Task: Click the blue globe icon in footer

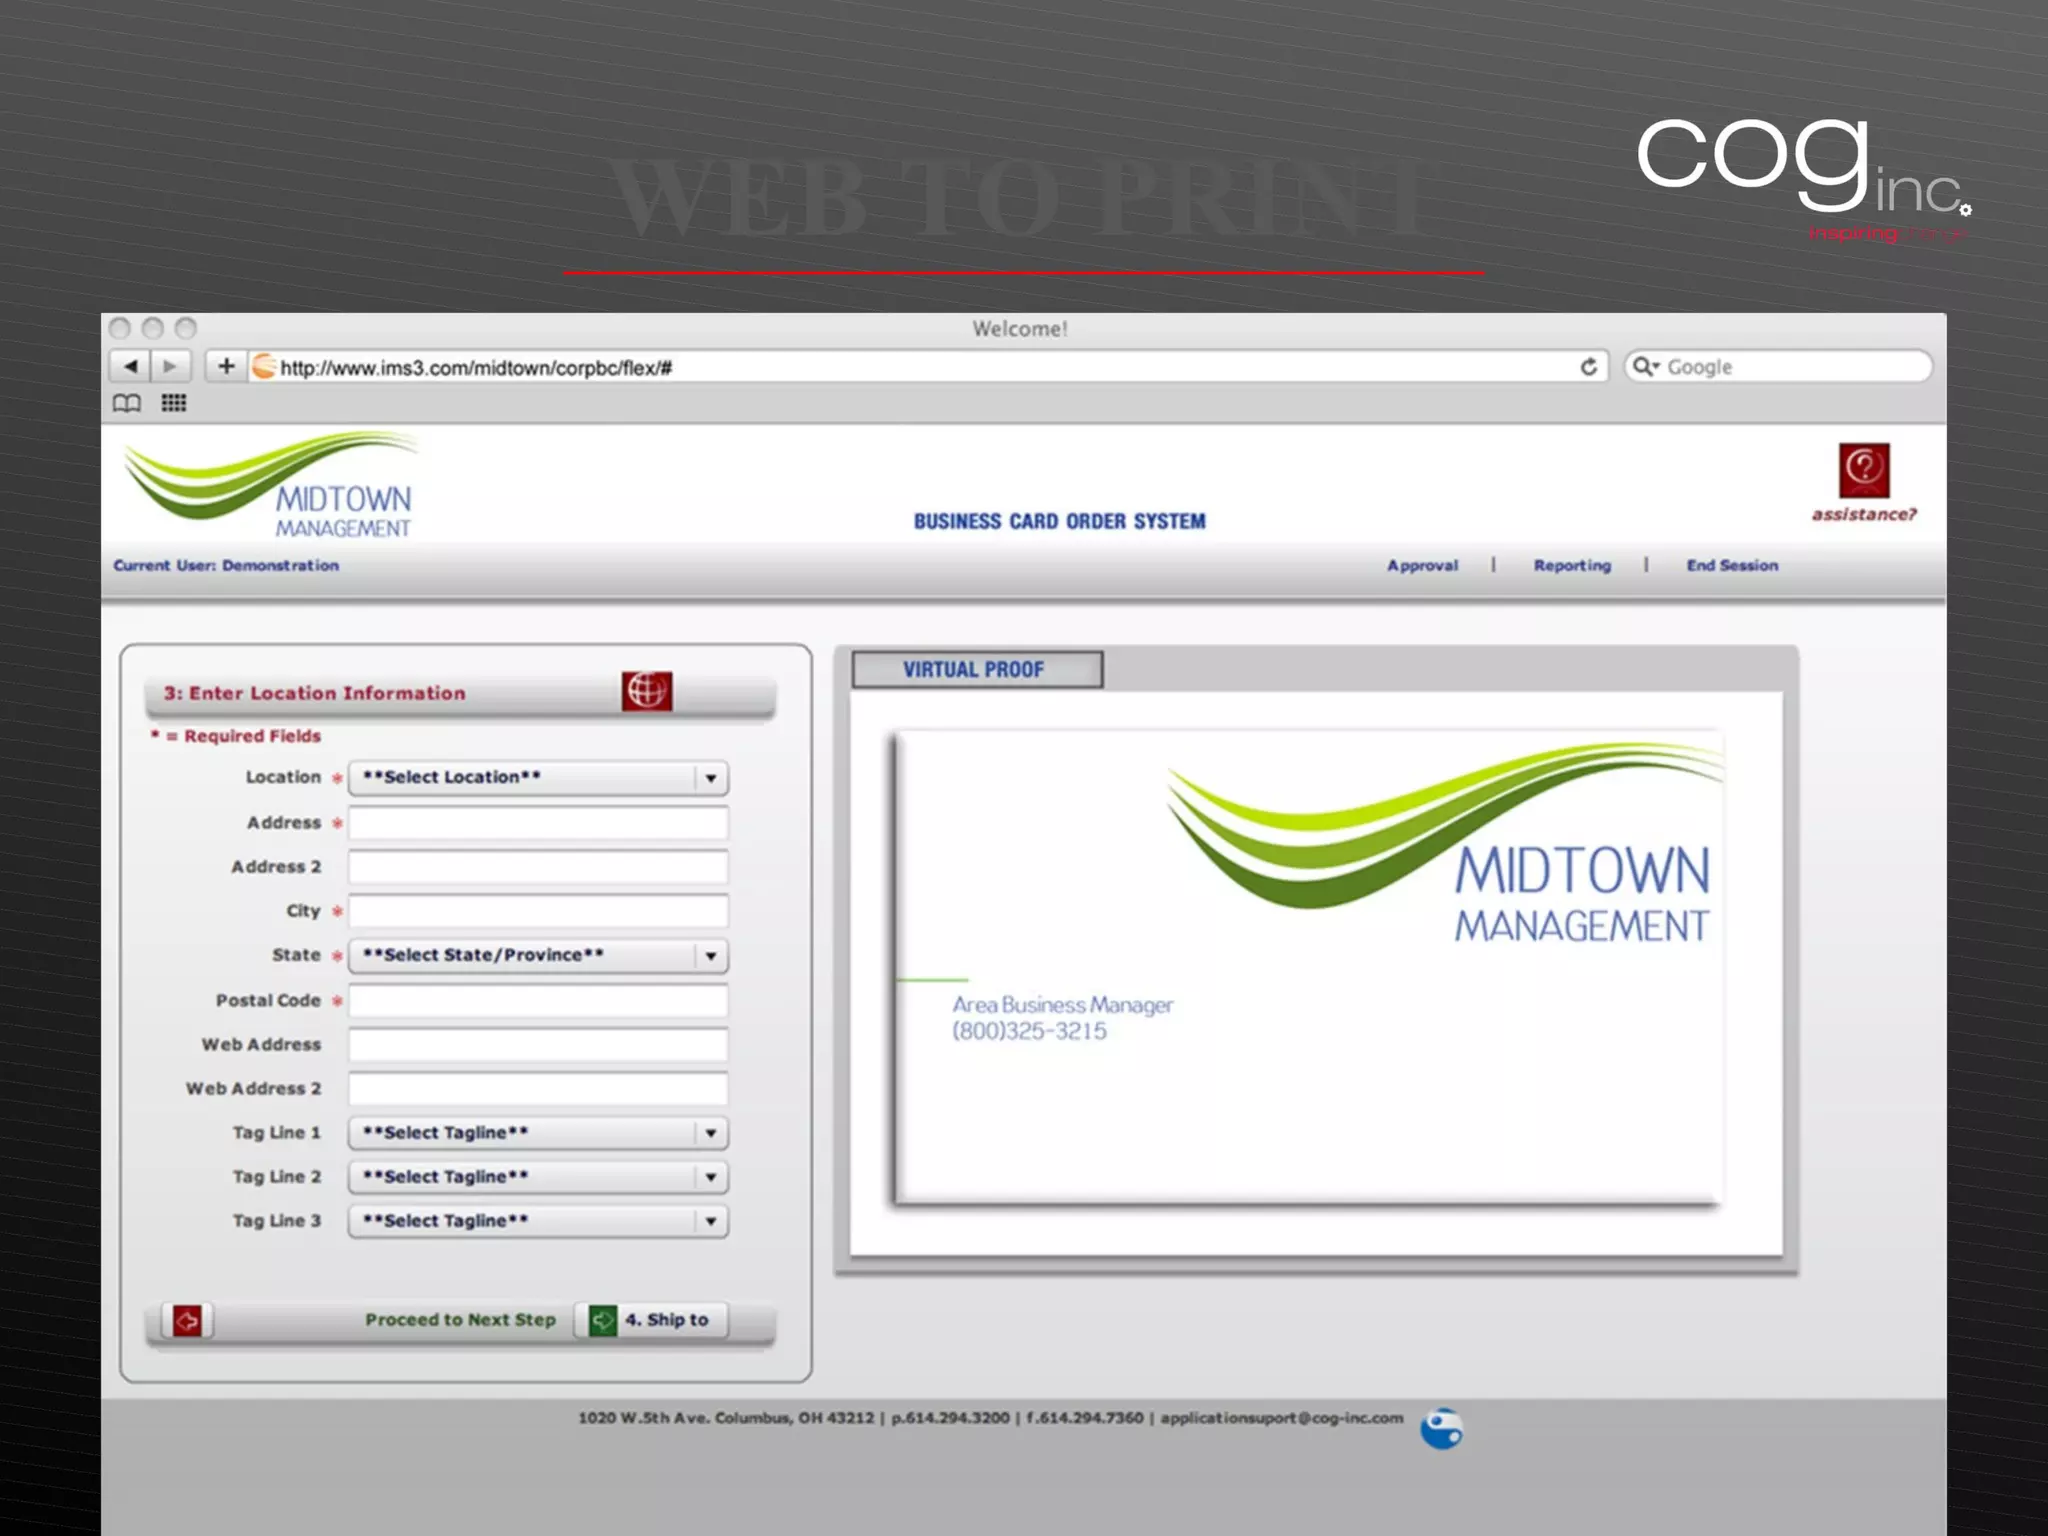Action: click(1441, 1428)
